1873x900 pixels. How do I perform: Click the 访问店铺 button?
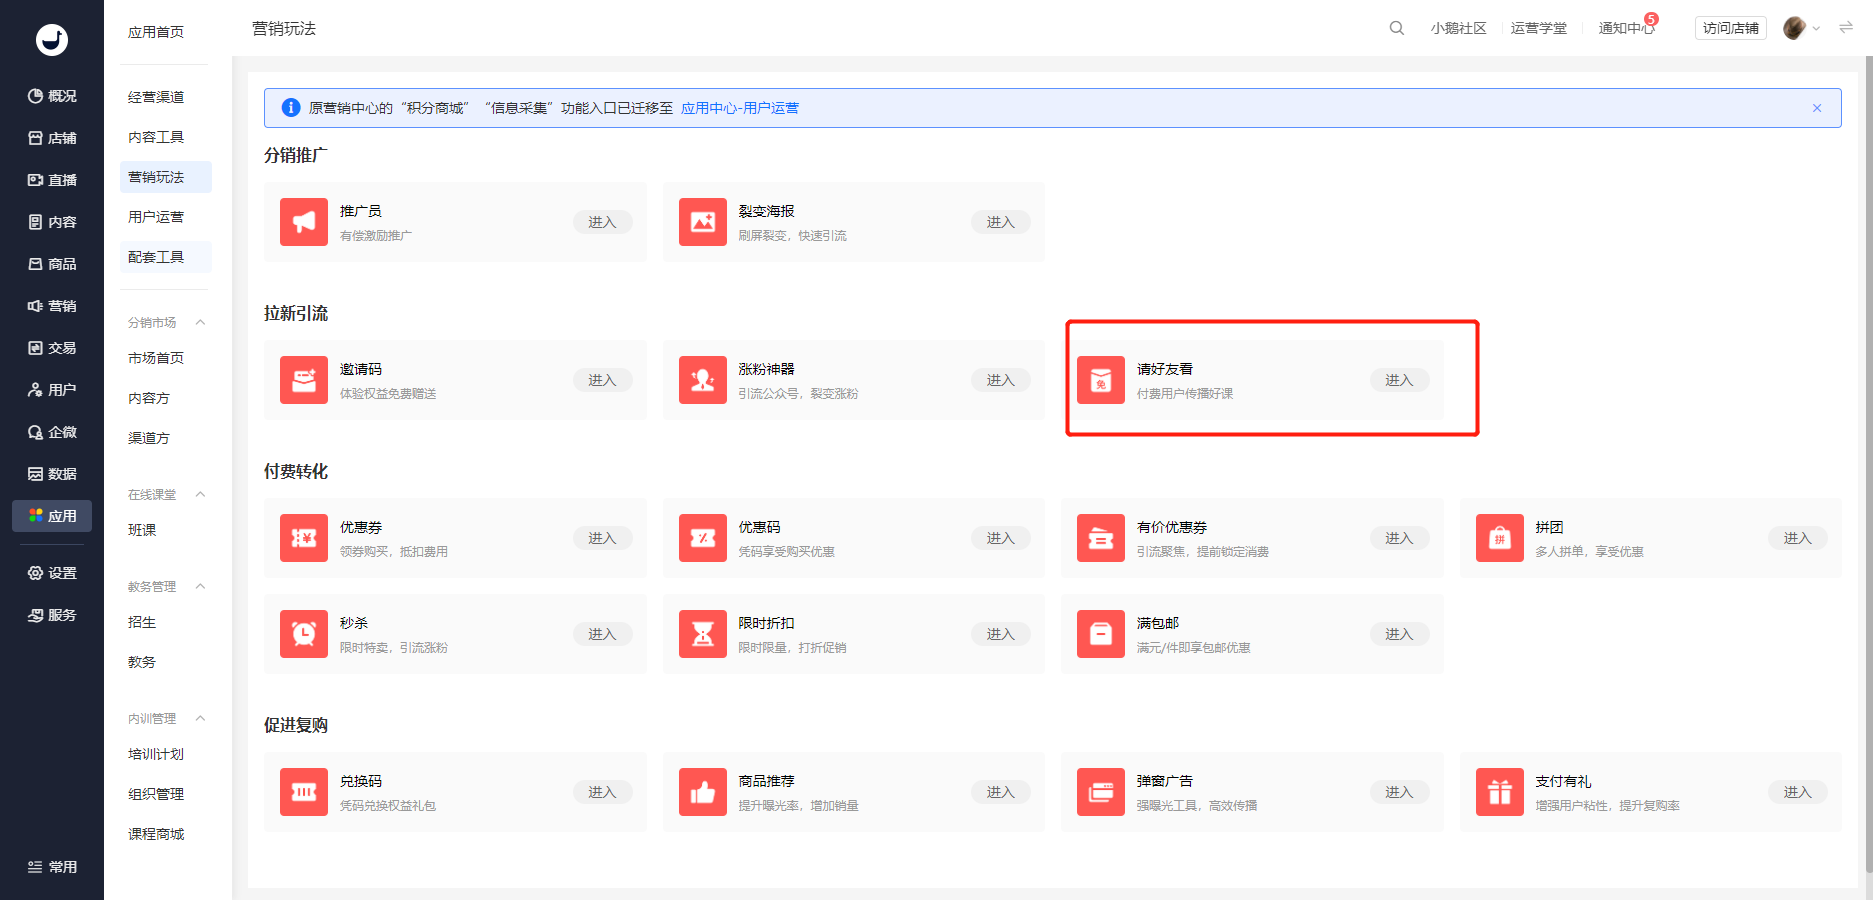1731,28
